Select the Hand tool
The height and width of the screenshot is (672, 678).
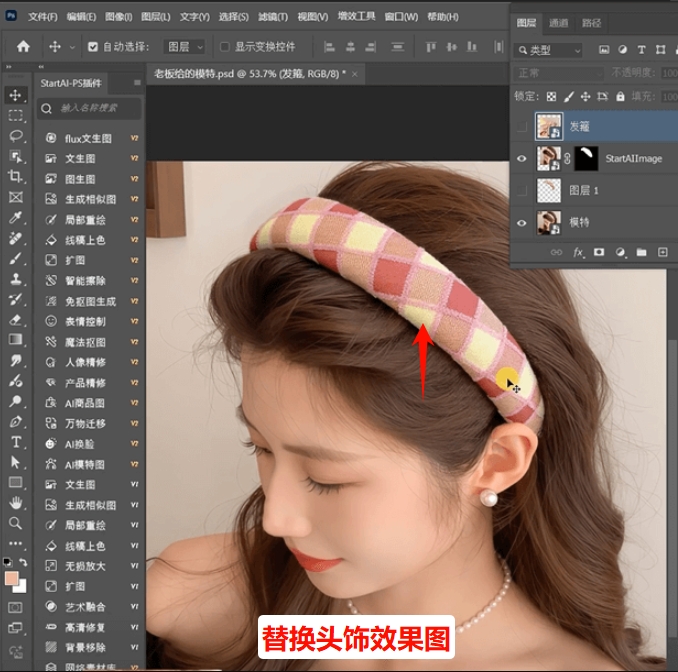(x=16, y=503)
